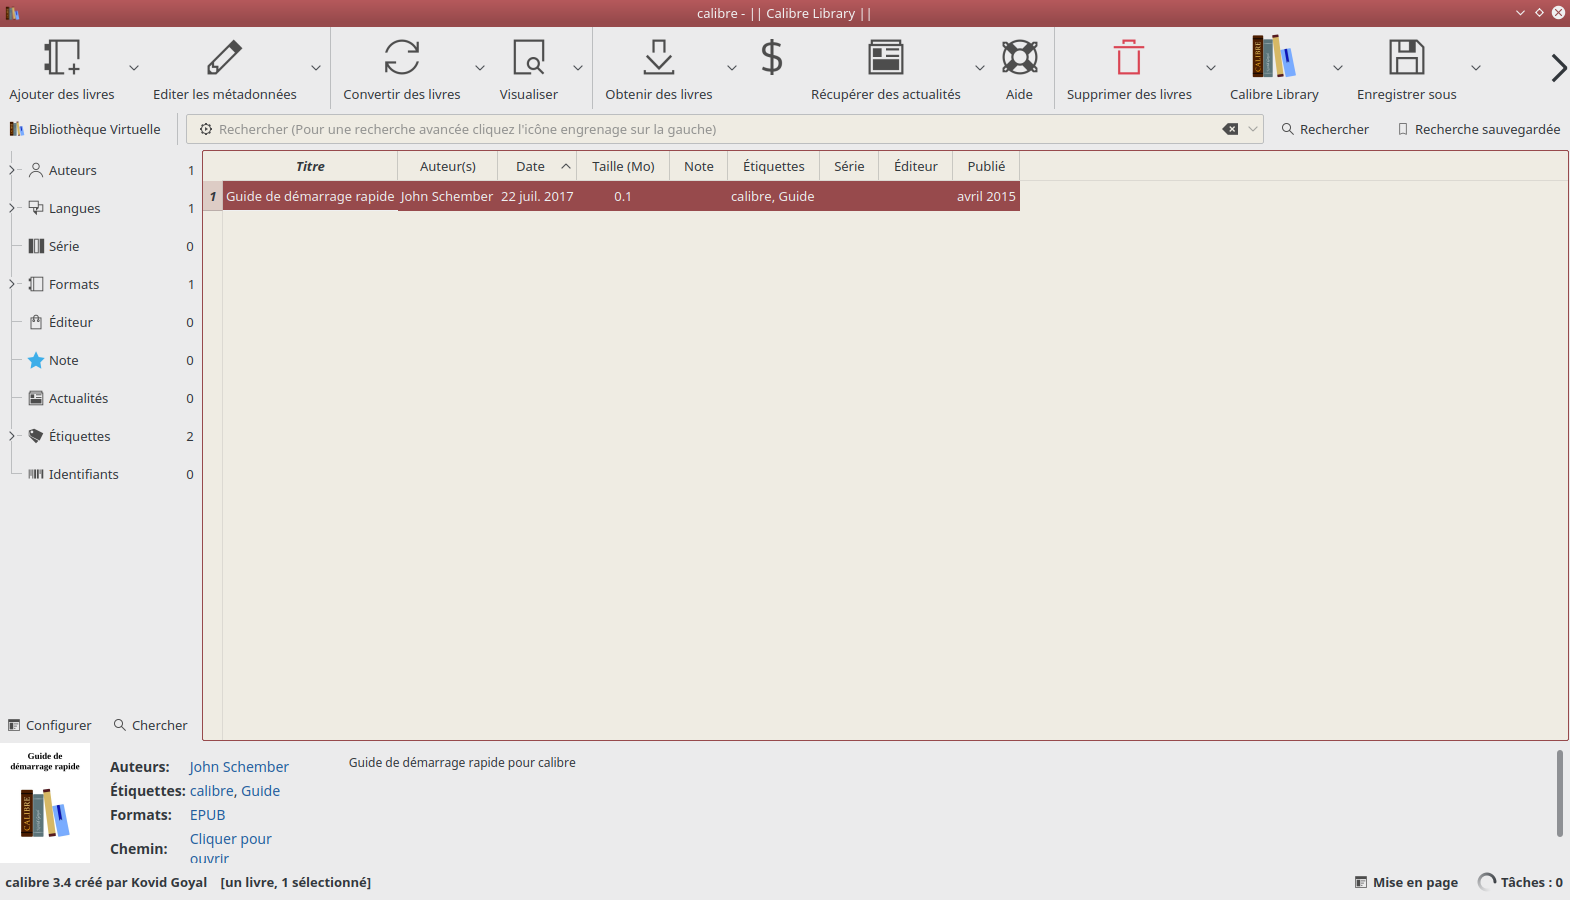Open dropdown next to Supprimer des livres
The height and width of the screenshot is (900, 1570).
tap(1211, 68)
